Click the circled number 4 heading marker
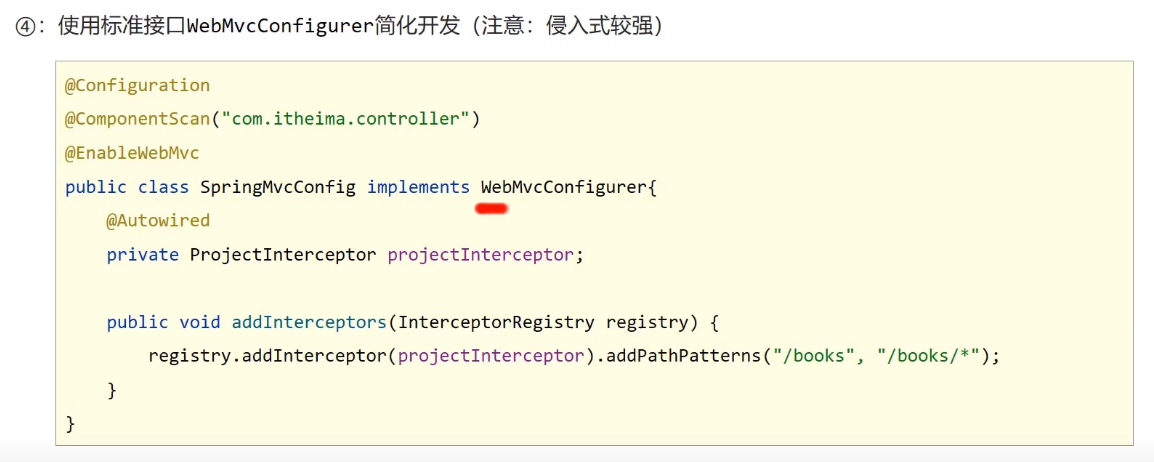Image resolution: width=1154 pixels, height=462 pixels. coord(26,27)
